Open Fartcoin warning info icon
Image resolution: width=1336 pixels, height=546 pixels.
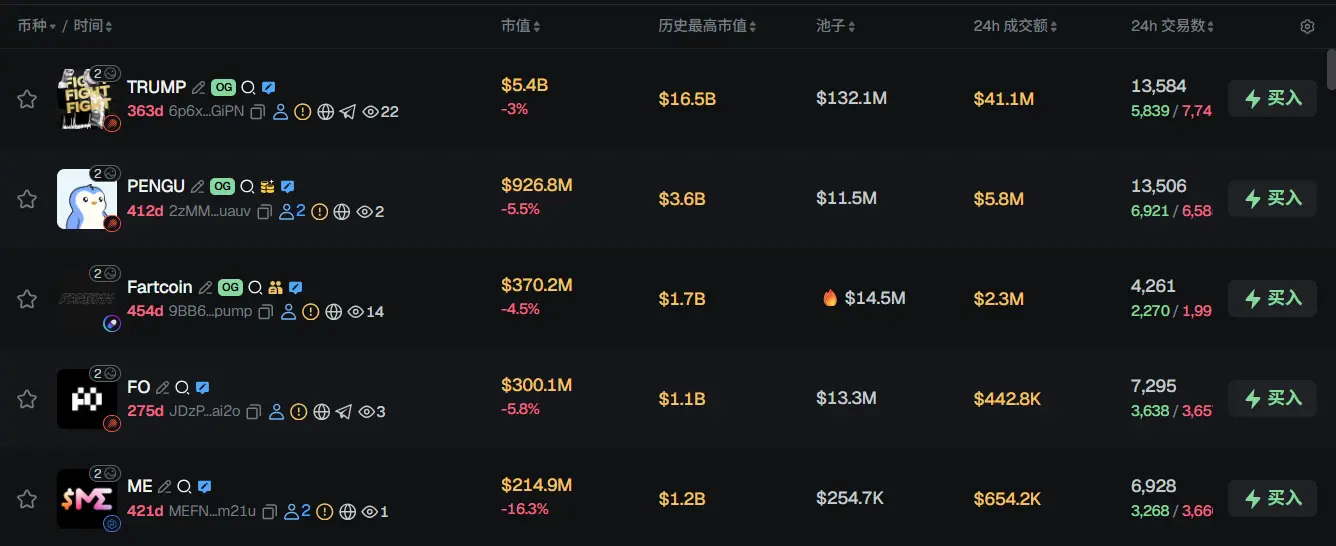tap(310, 312)
